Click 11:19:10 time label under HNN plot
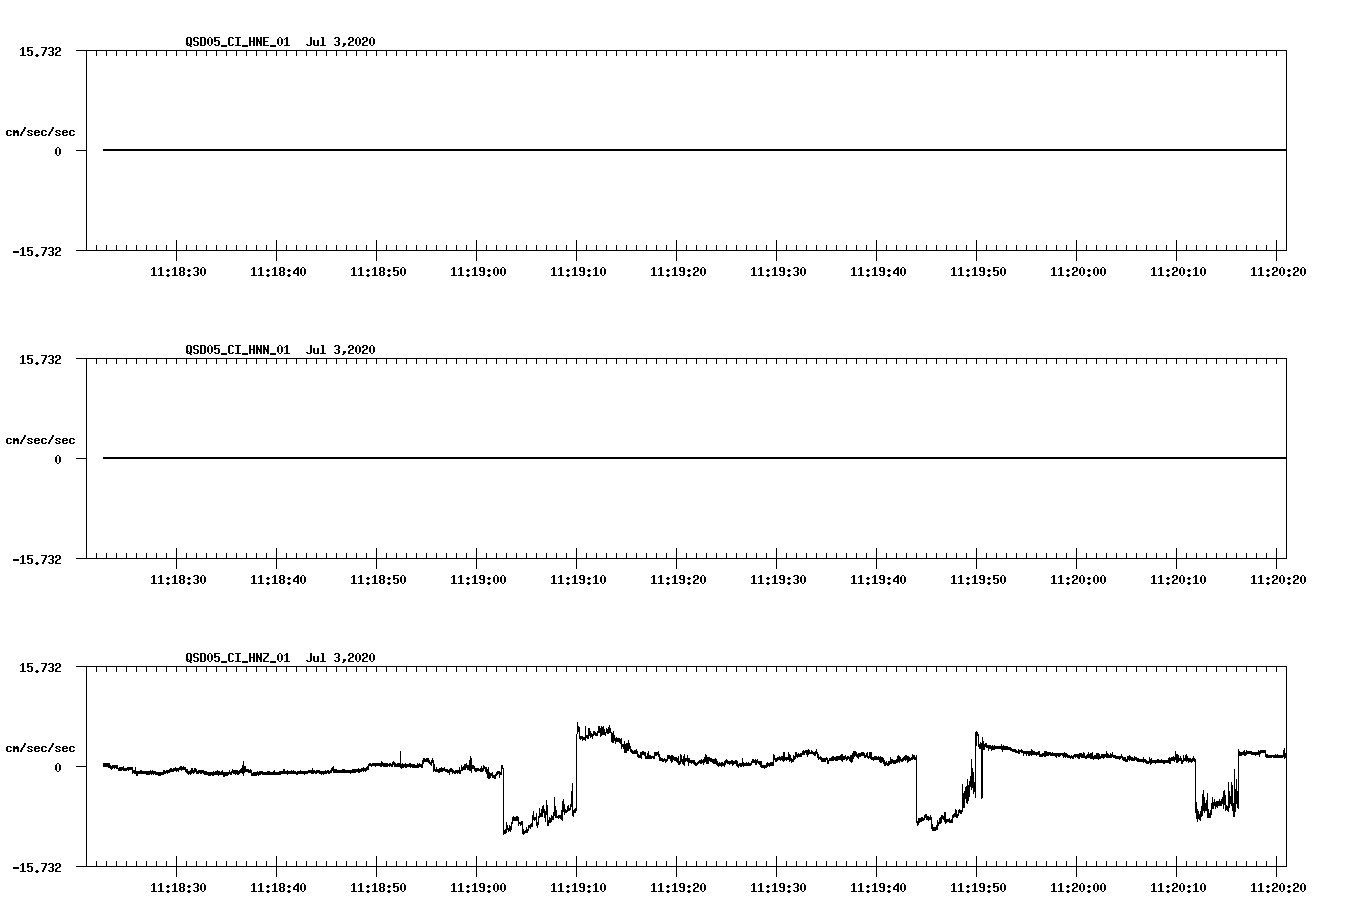This screenshot has width=1358, height=924. point(578,579)
